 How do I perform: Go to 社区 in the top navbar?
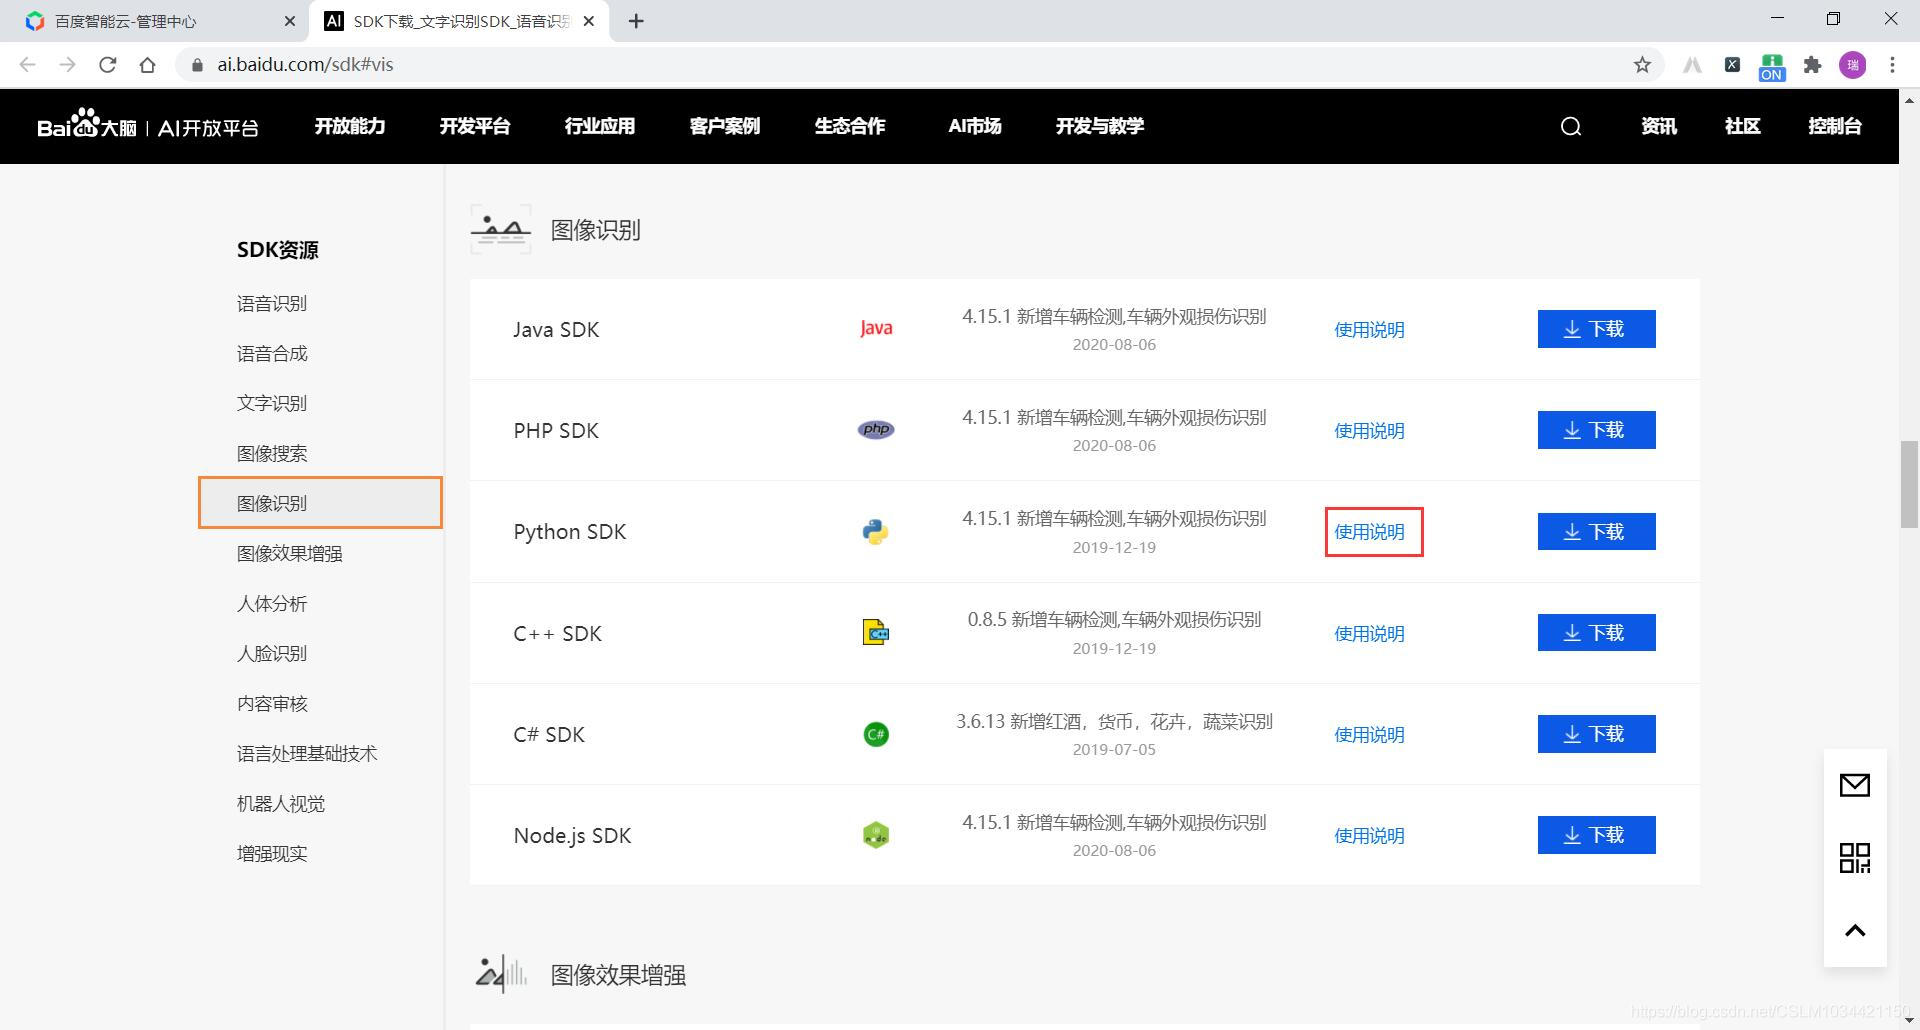[1743, 126]
